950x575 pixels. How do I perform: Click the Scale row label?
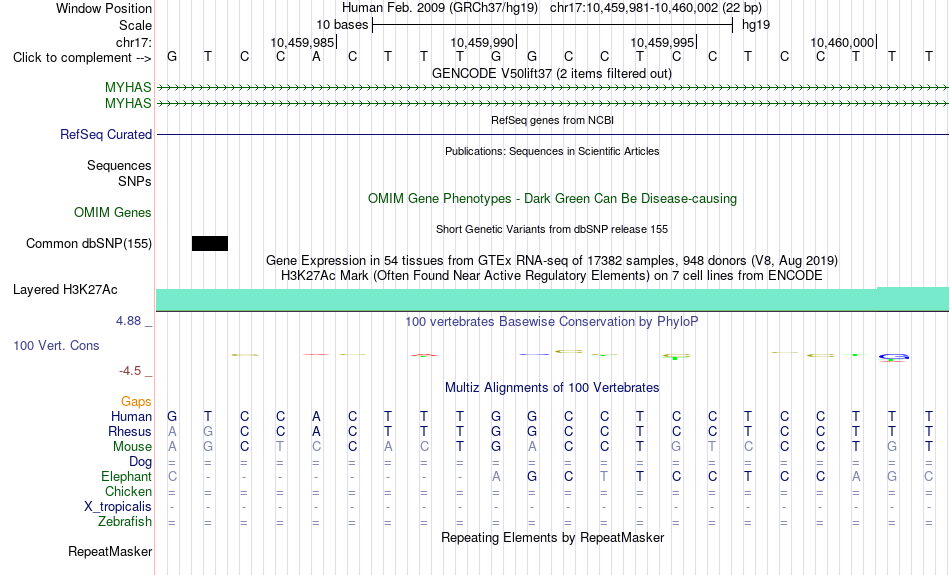pyautogui.click(x=136, y=25)
